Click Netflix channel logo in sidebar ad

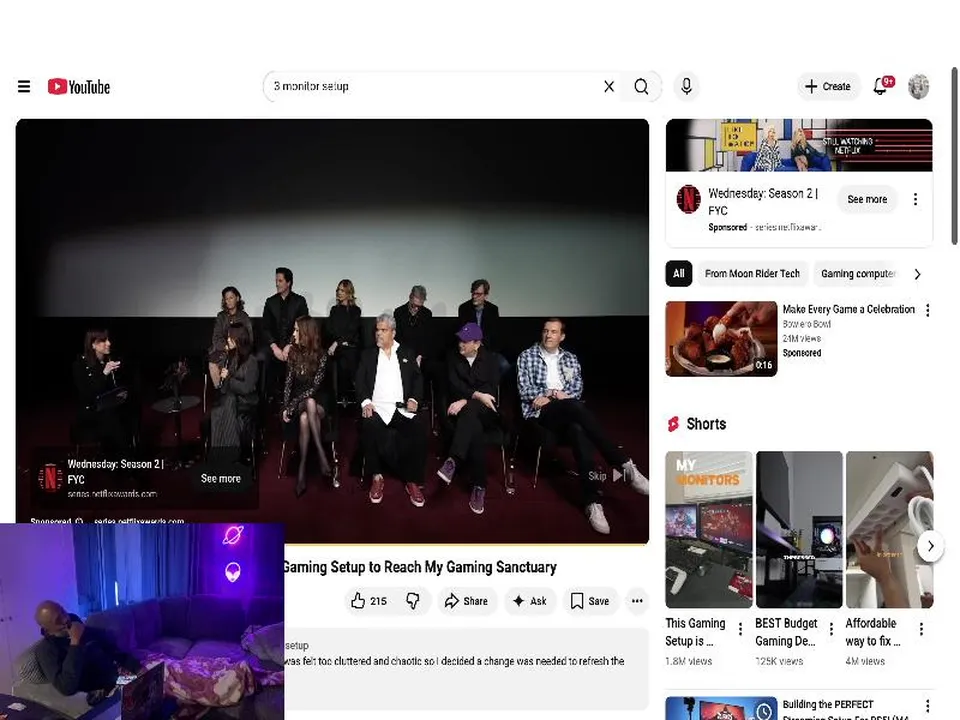click(x=688, y=199)
